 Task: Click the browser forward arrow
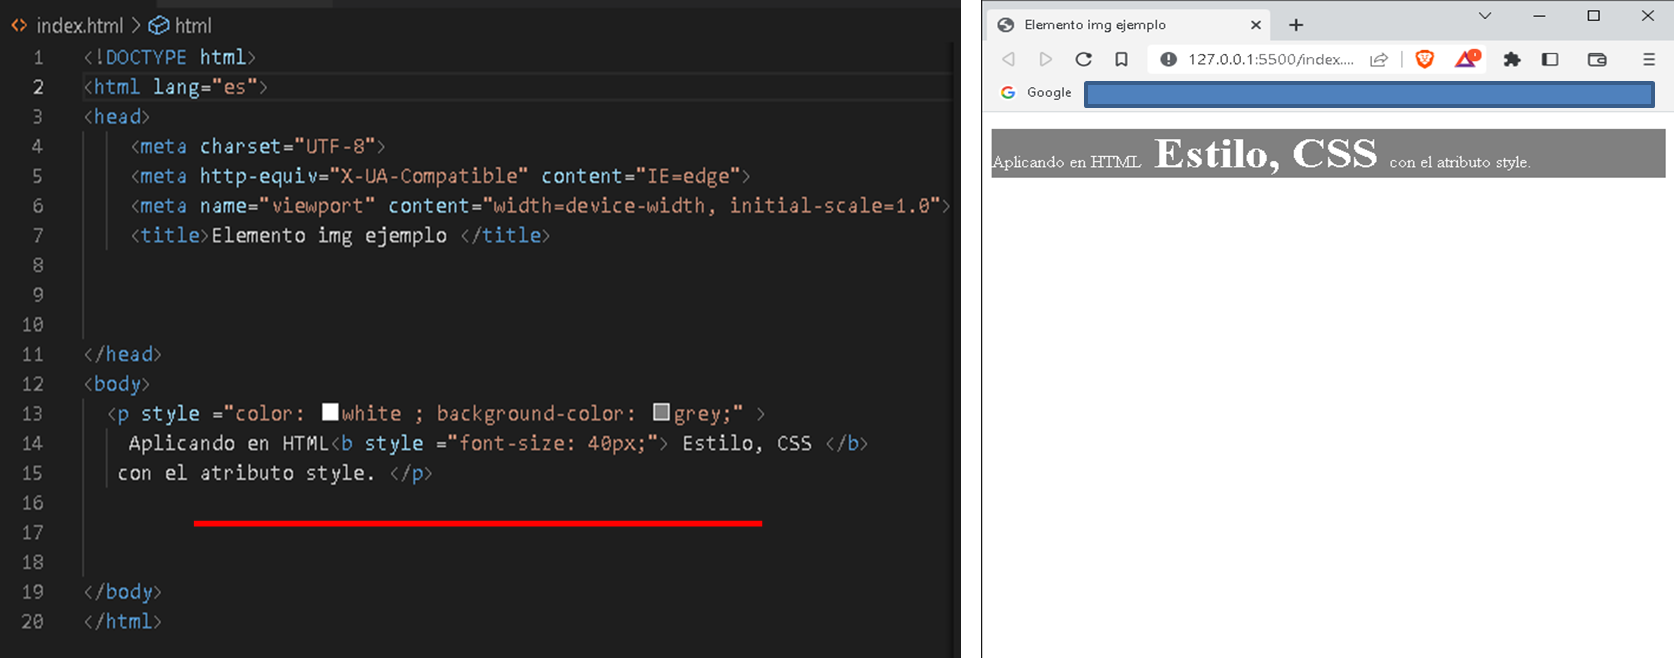[x=1045, y=59]
